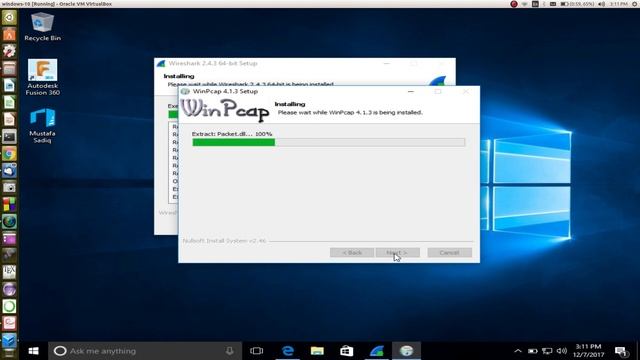Open Ubuntu battery indicator in top panel

[x=576, y=4]
